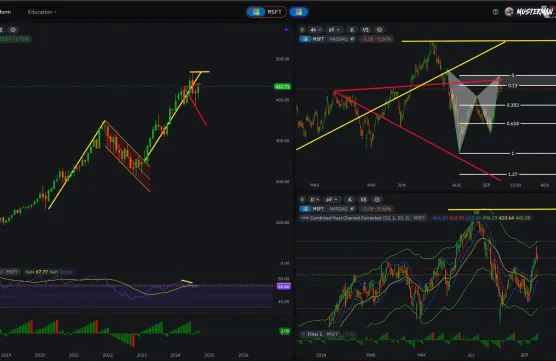Screen dimensions: 556x361
Task: Toggle the MSFT symbol pill in header
Action: click(x=266, y=12)
